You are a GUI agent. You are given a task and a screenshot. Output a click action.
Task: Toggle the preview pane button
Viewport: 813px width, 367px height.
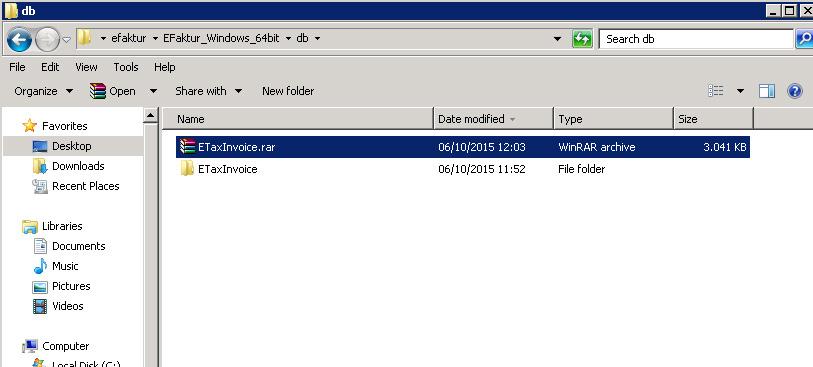coord(767,91)
